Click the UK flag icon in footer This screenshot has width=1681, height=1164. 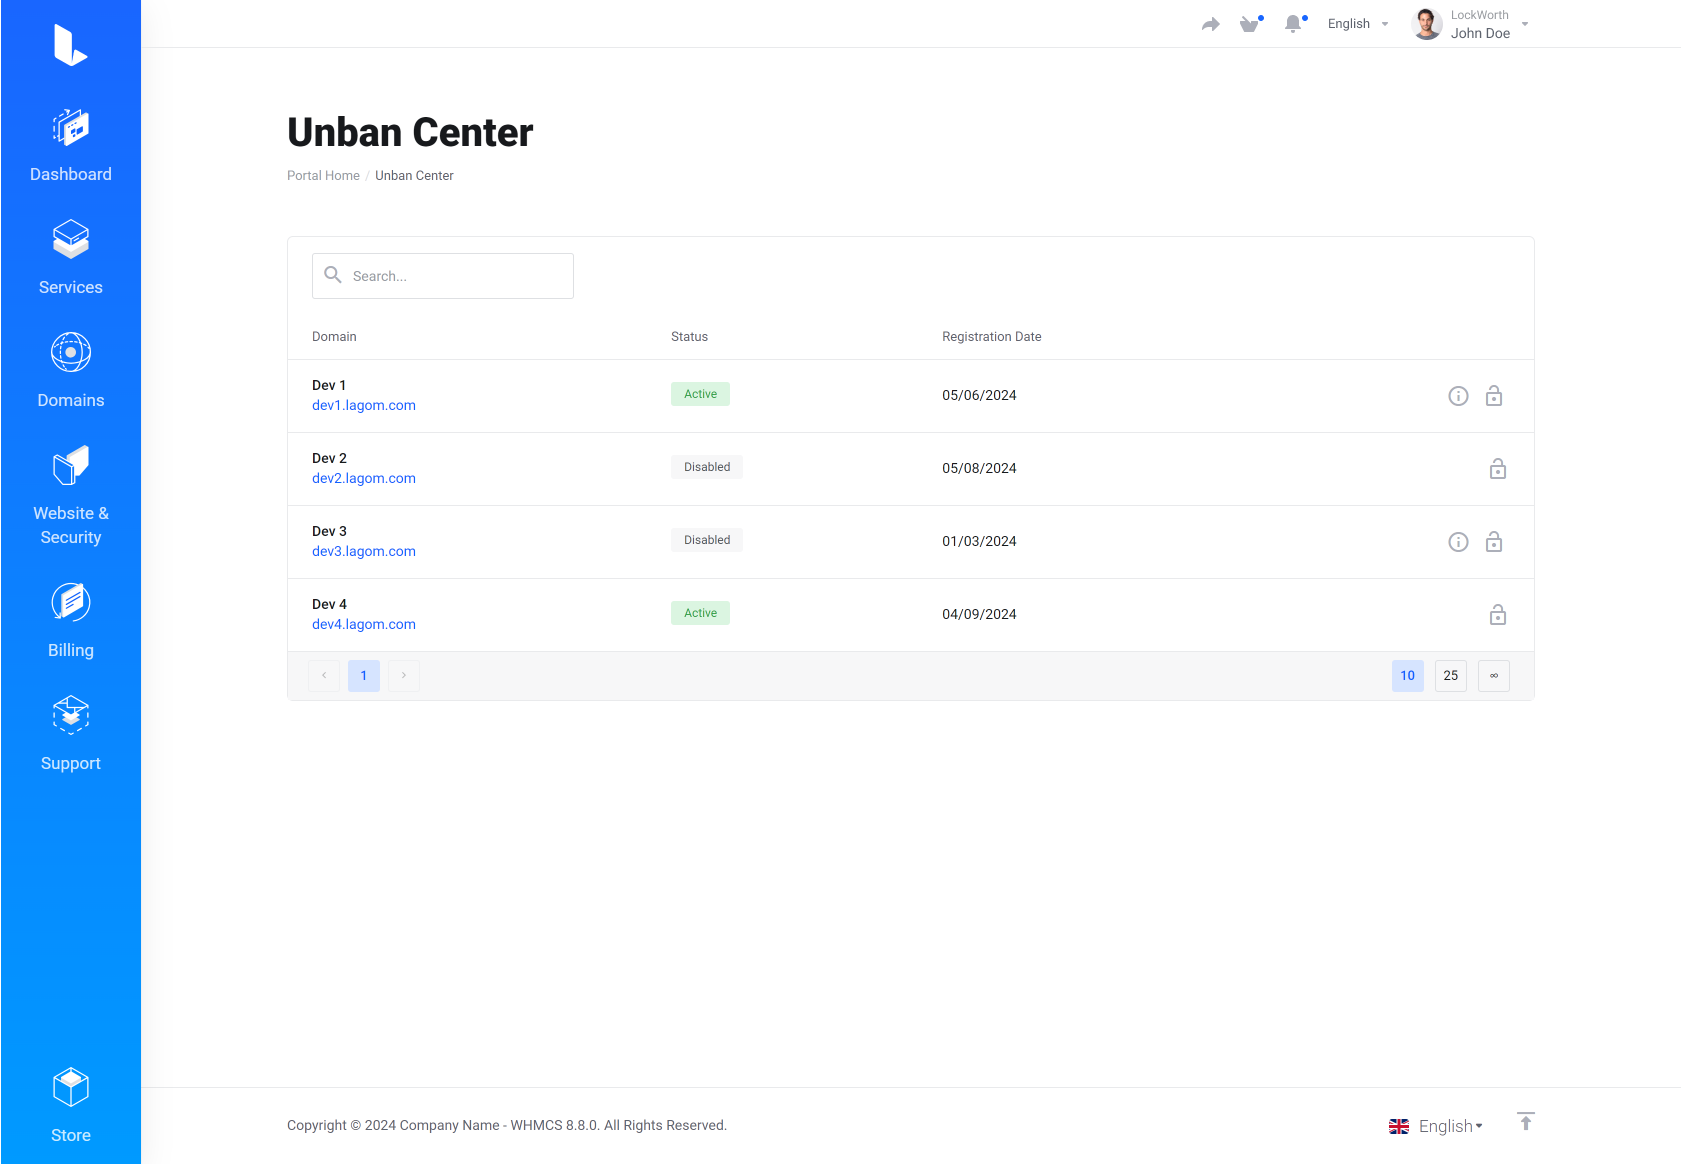point(1399,1126)
